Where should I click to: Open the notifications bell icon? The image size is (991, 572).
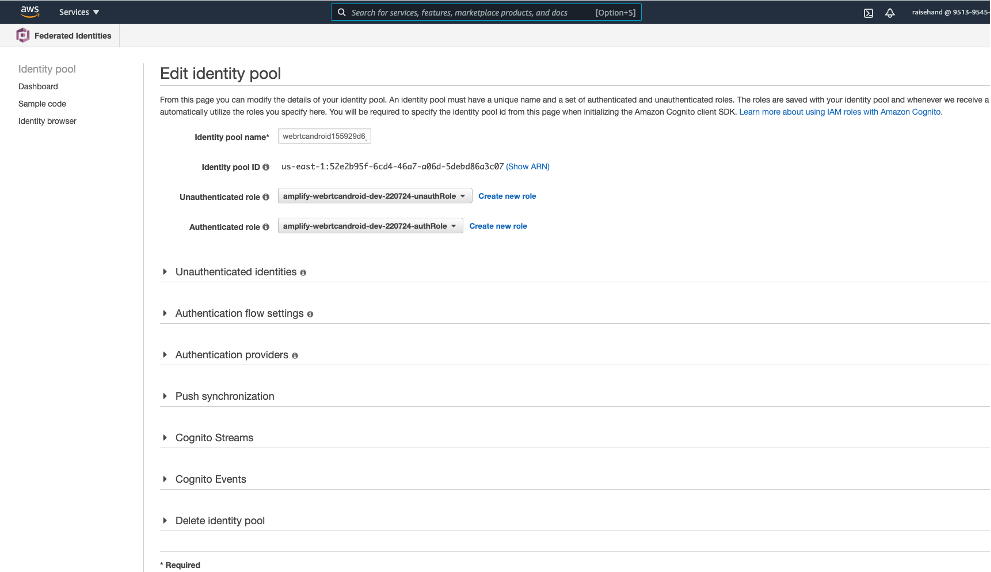click(x=890, y=13)
